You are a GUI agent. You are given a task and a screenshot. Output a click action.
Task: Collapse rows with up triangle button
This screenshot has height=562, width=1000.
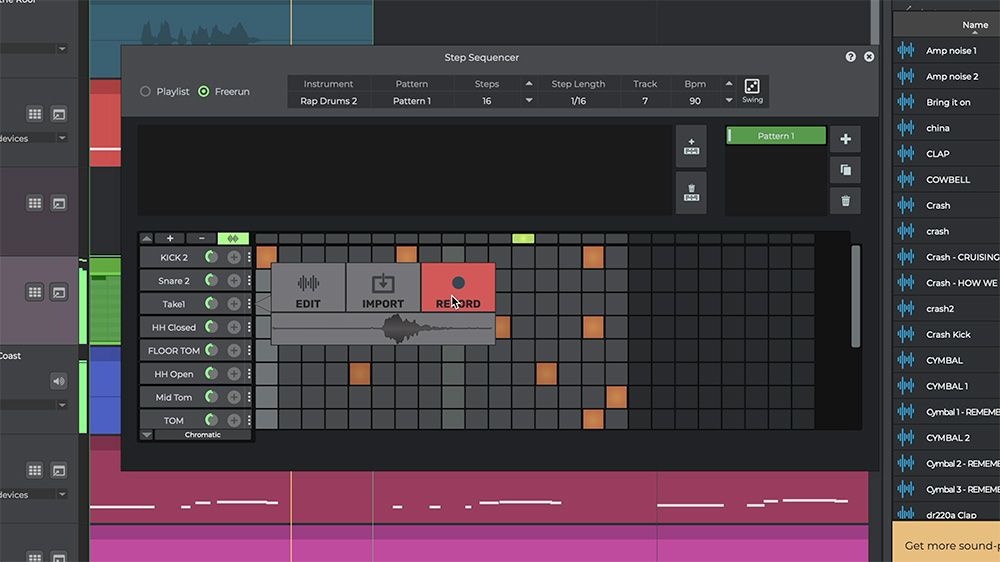[147, 239]
